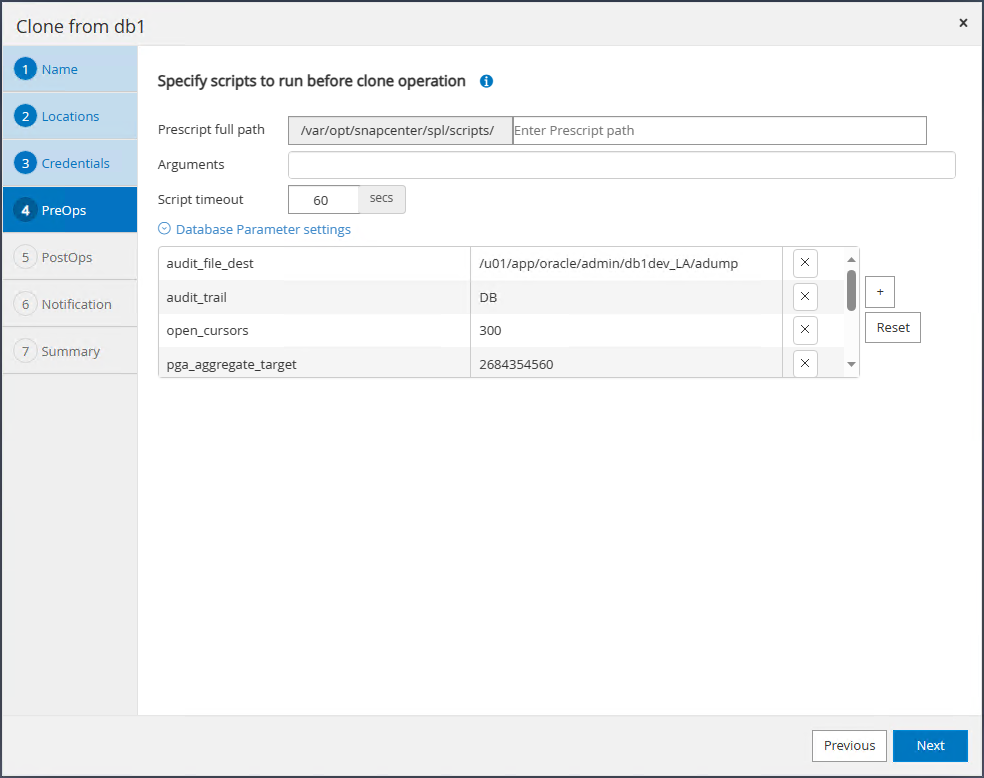The height and width of the screenshot is (778, 984).
Task: Open the Locations step
Action: (69, 116)
